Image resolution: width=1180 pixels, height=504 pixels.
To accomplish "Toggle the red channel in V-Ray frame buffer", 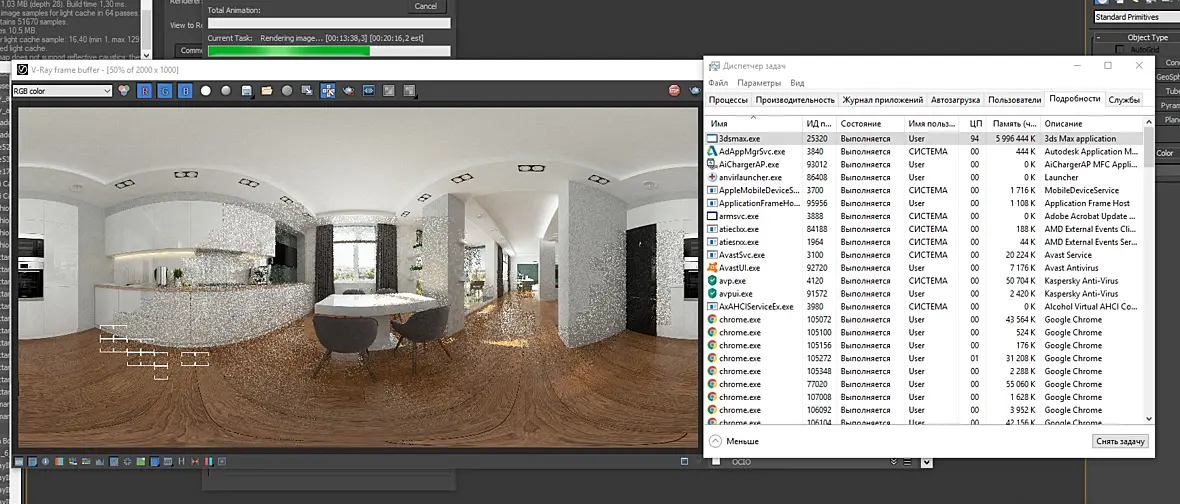I will (x=145, y=91).
